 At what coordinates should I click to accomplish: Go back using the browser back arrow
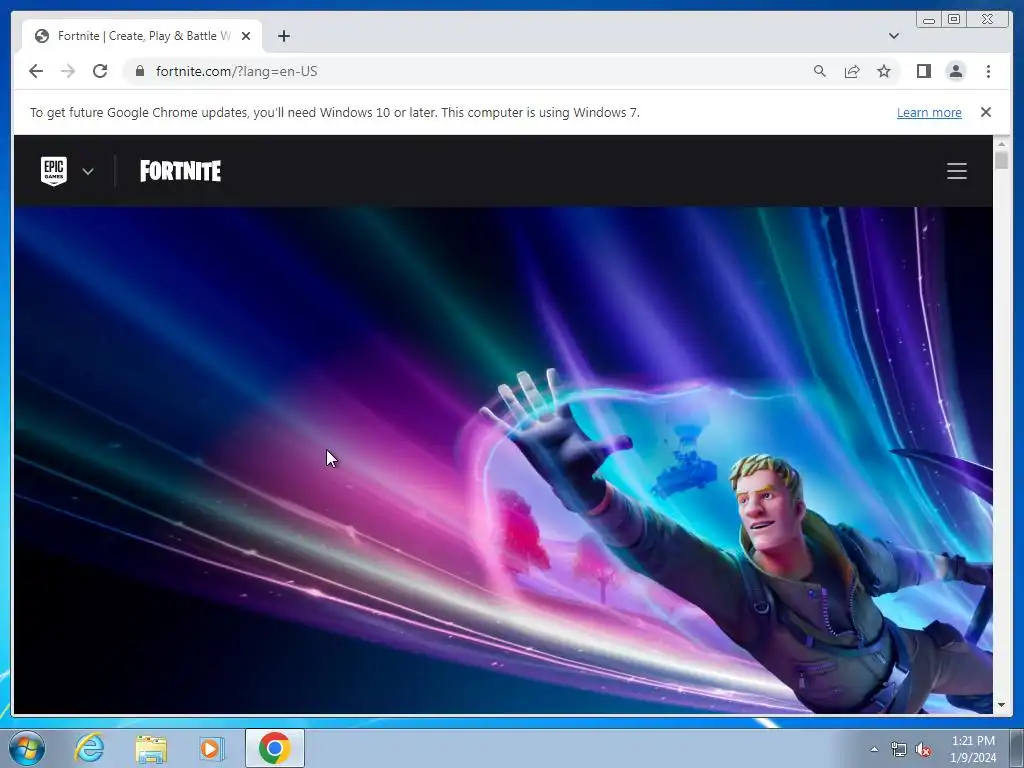point(36,71)
